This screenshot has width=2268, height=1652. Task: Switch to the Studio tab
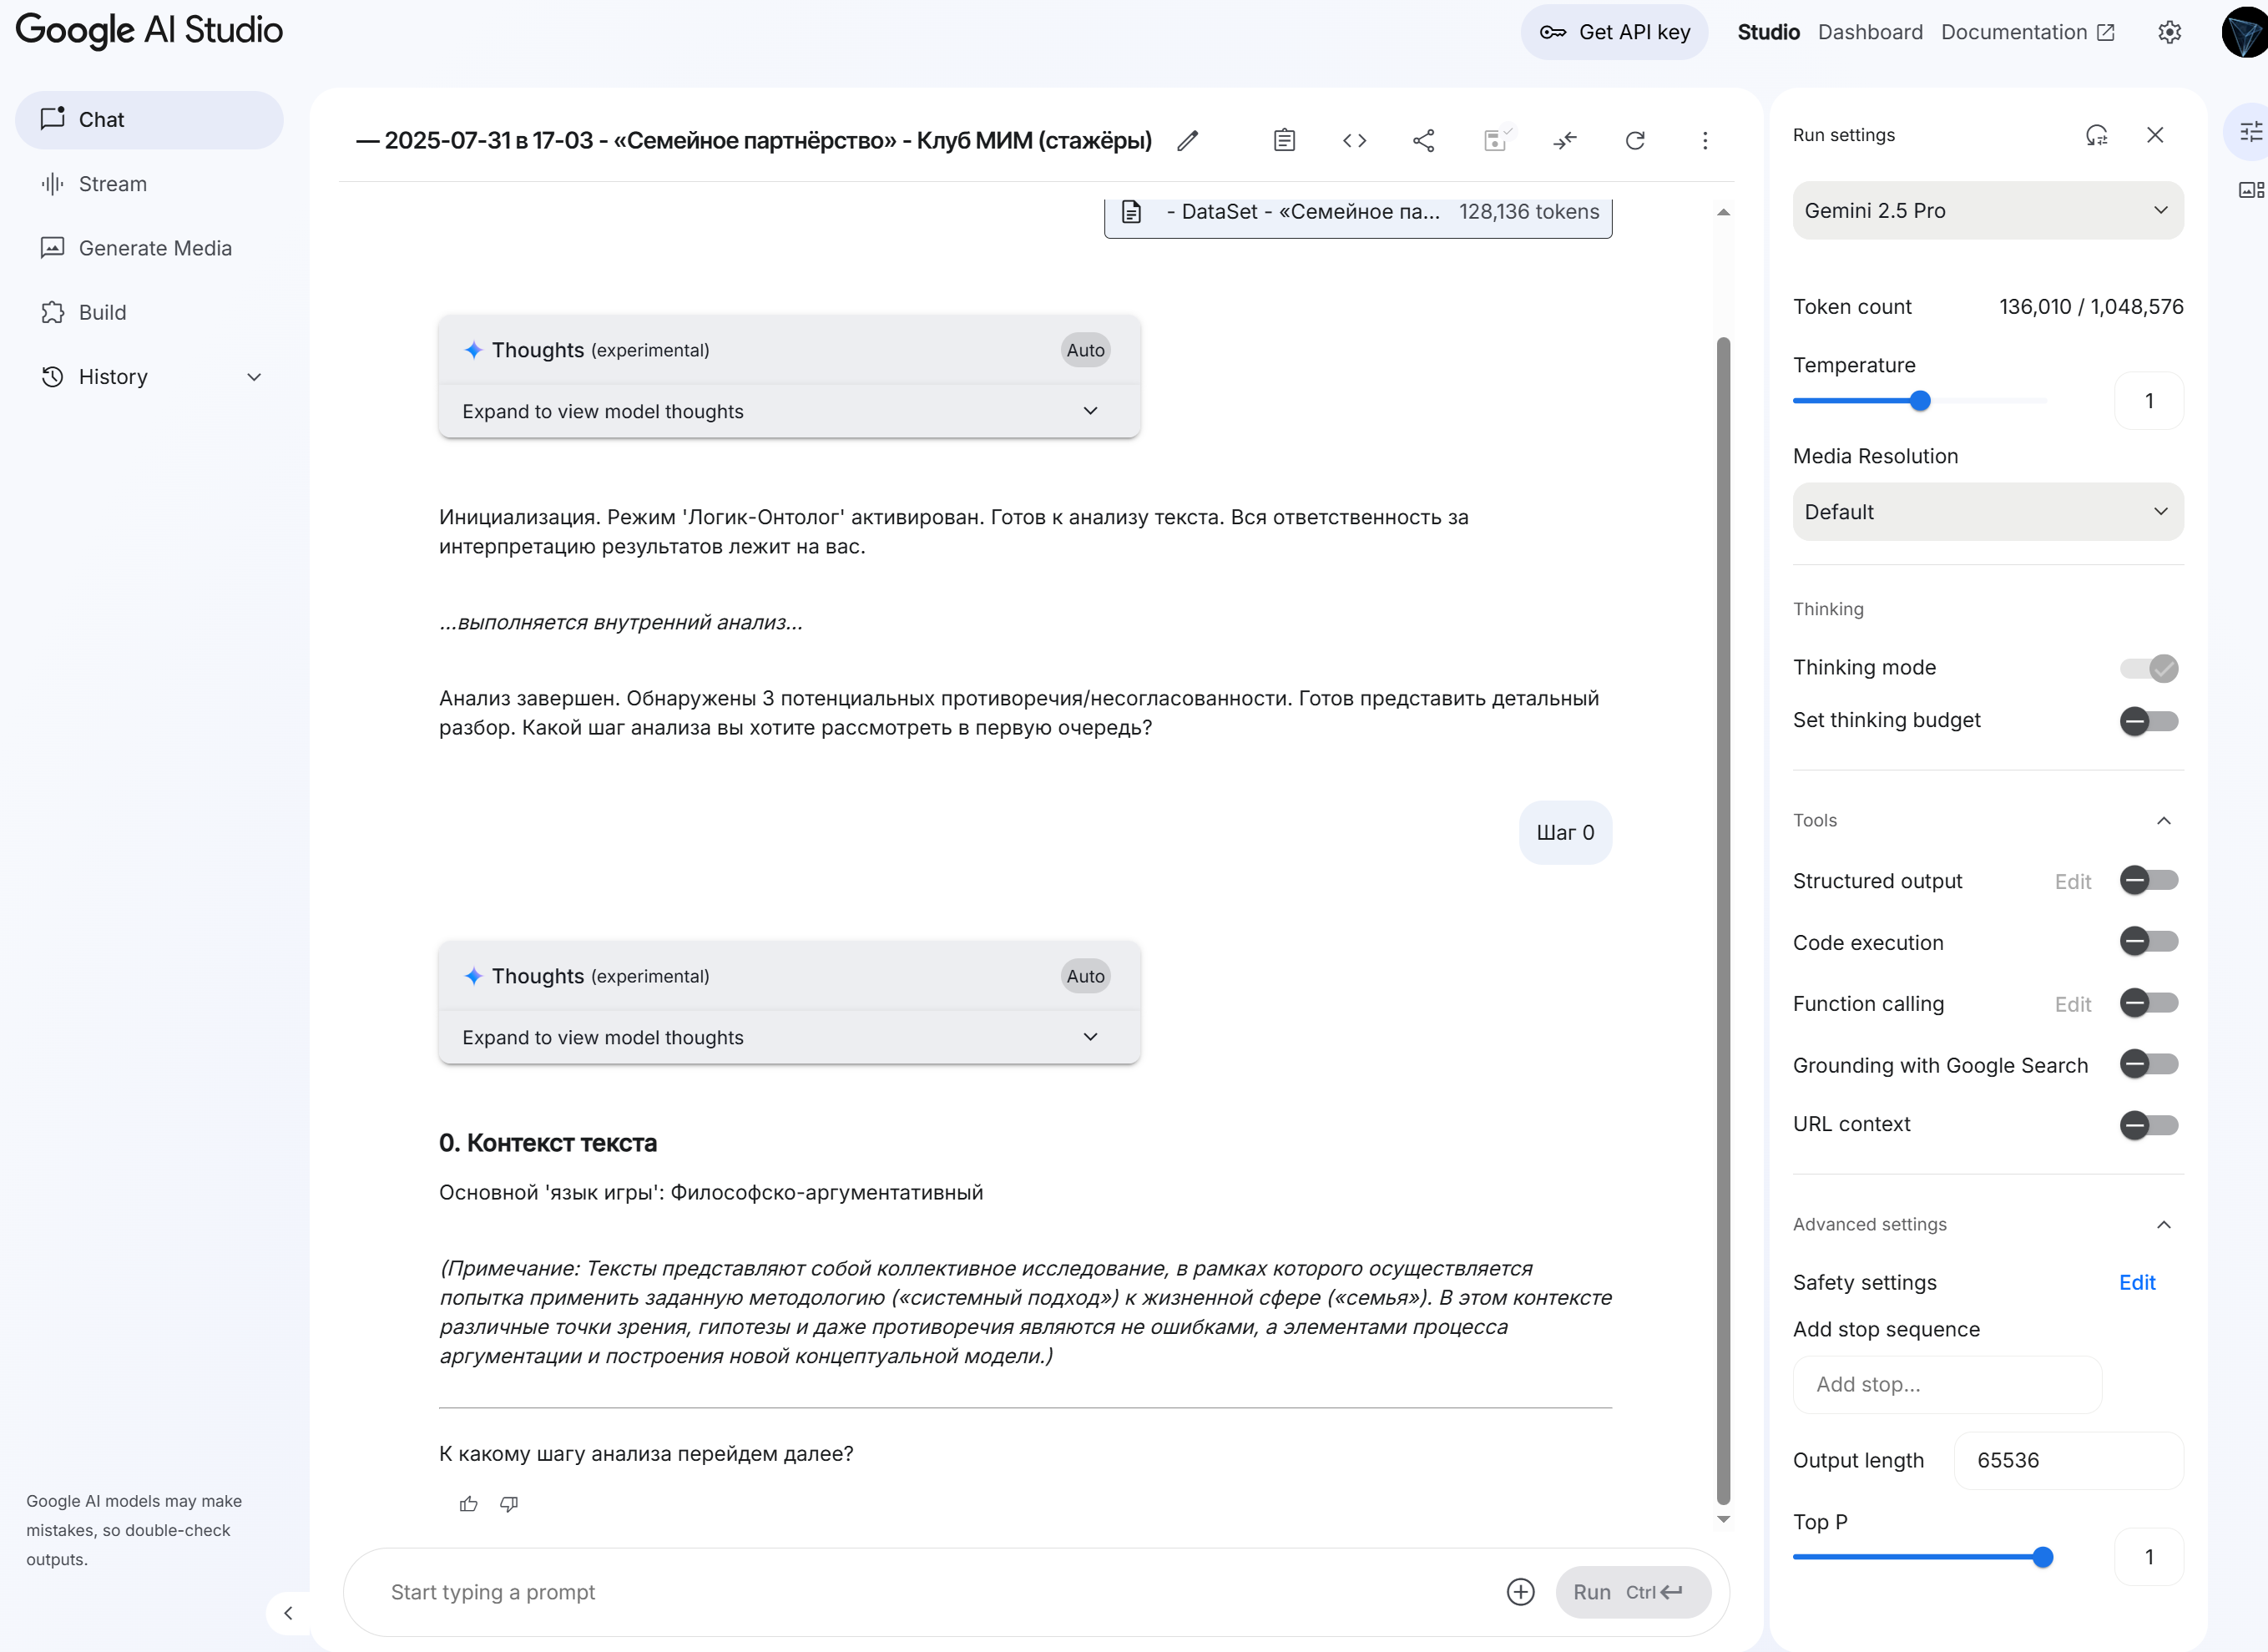(x=1768, y=32)
